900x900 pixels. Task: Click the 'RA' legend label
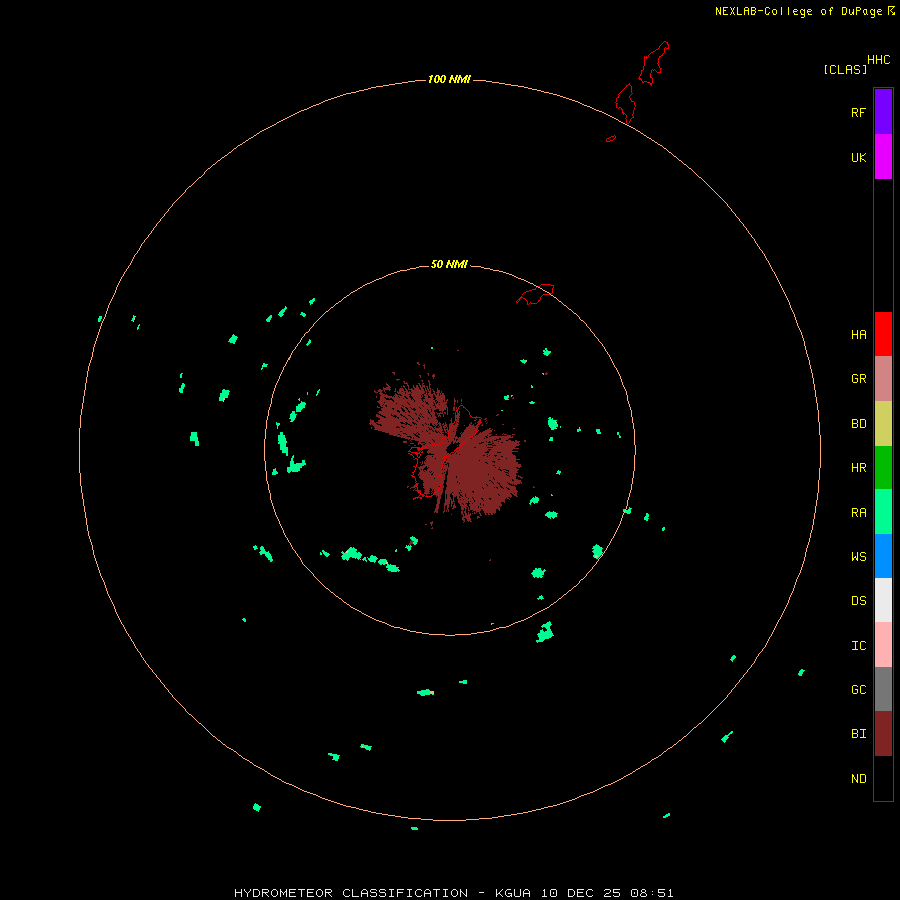coord(858,513)
